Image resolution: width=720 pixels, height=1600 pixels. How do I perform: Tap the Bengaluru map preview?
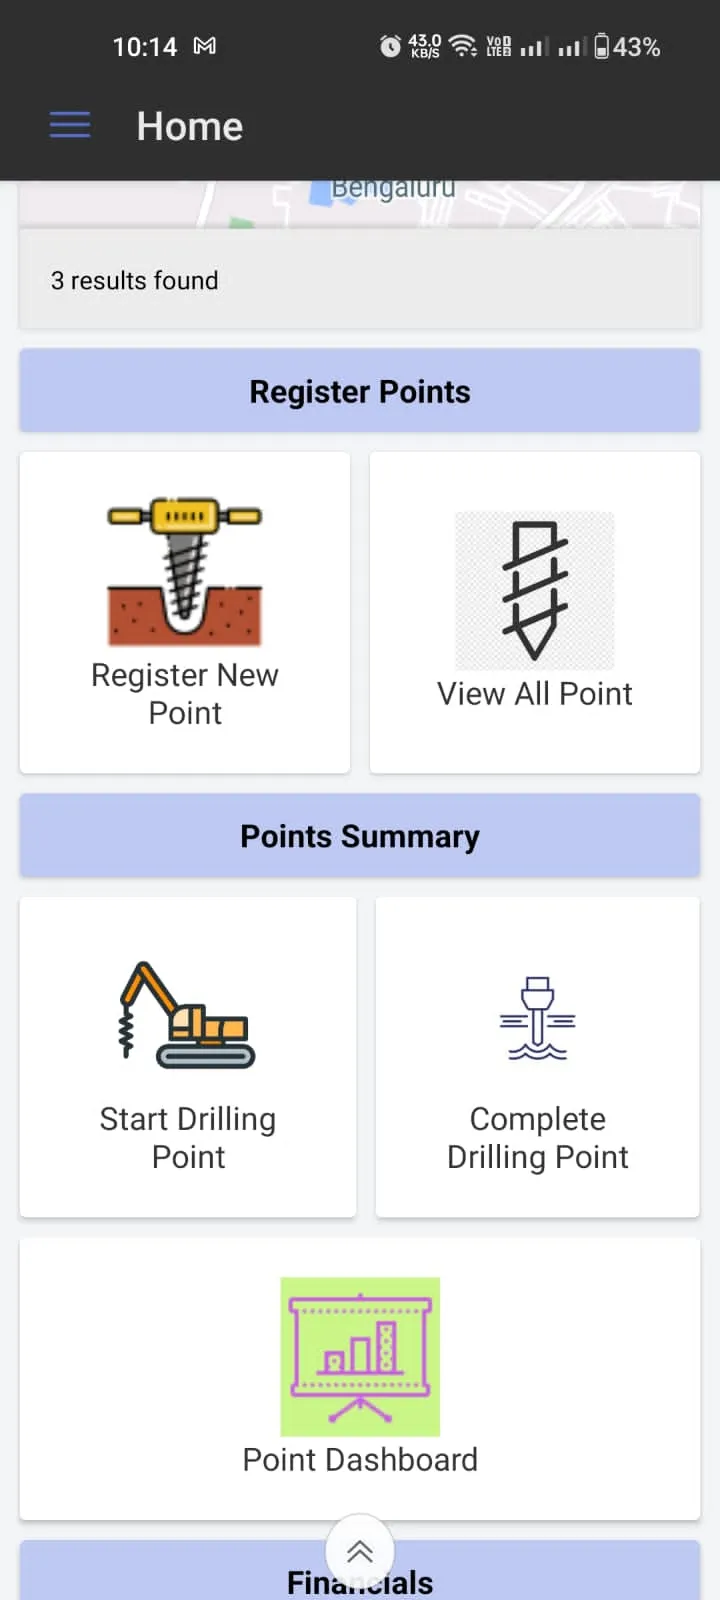point(360,204)
